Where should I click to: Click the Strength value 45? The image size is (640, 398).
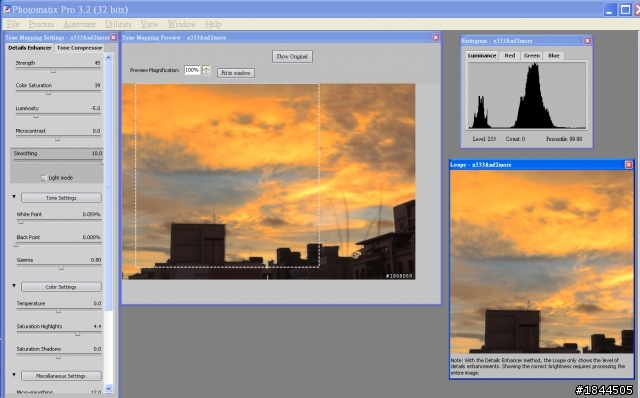[97, 63]
